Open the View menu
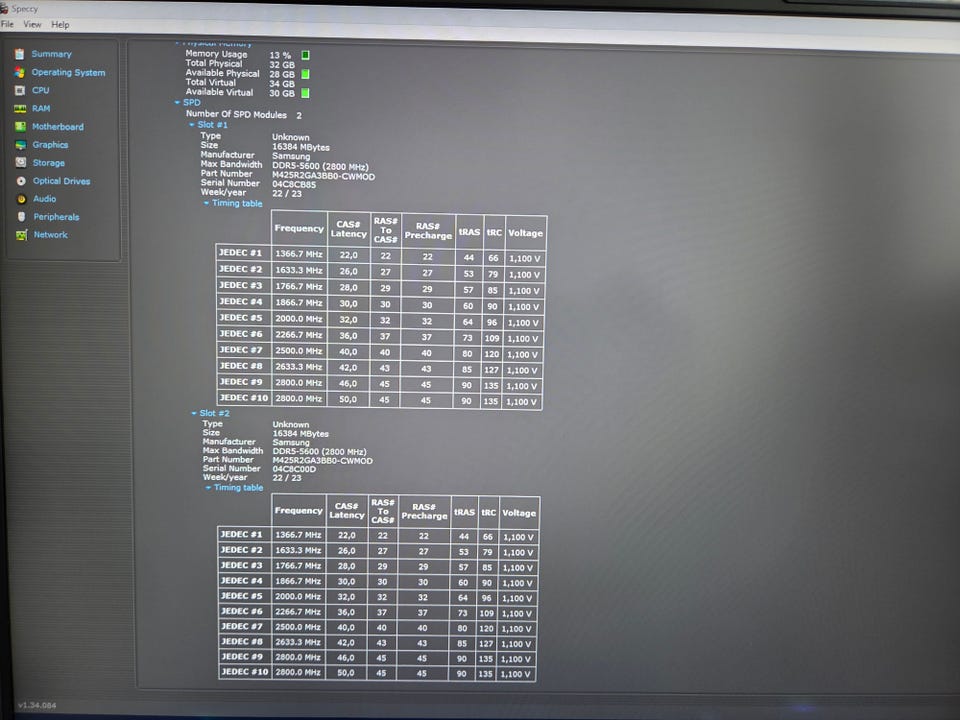 [32, 24]
